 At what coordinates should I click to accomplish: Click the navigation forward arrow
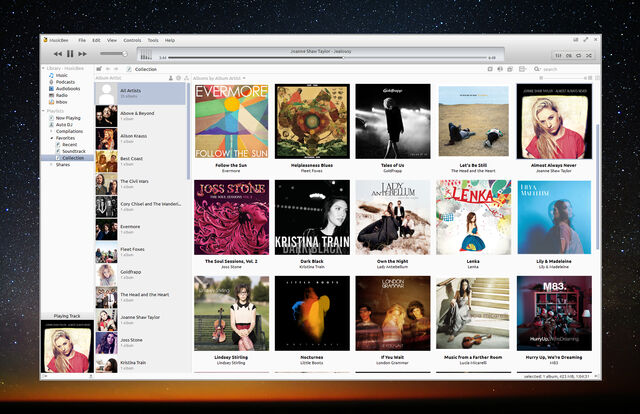[116, 69]
